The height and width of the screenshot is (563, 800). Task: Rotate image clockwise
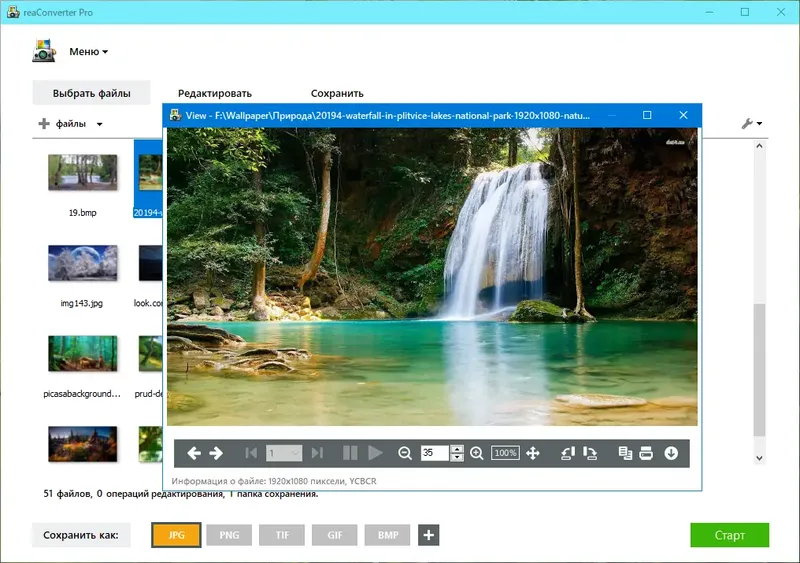(590, 453)
